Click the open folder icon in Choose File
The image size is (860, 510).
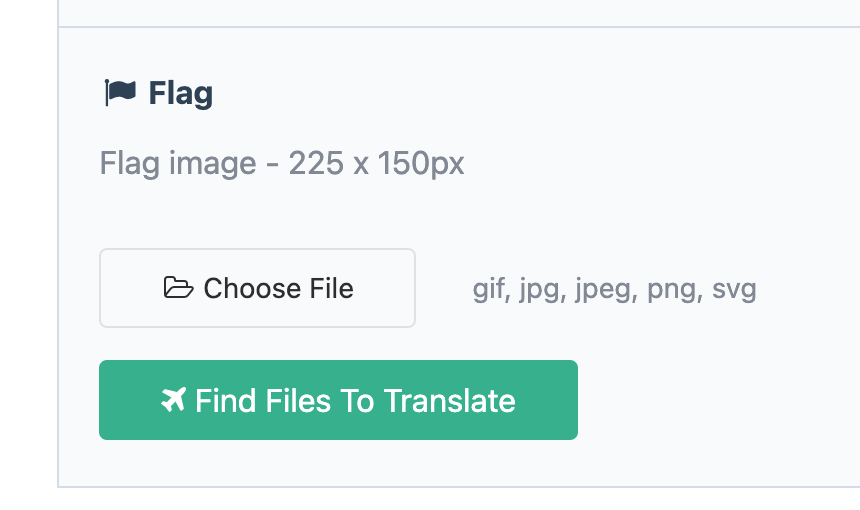178,288
